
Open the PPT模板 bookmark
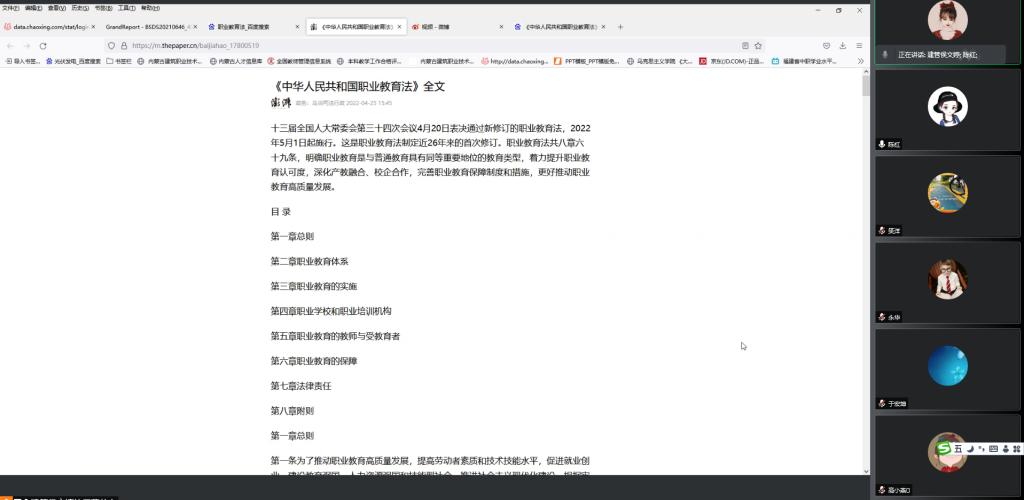click(586, 61)
